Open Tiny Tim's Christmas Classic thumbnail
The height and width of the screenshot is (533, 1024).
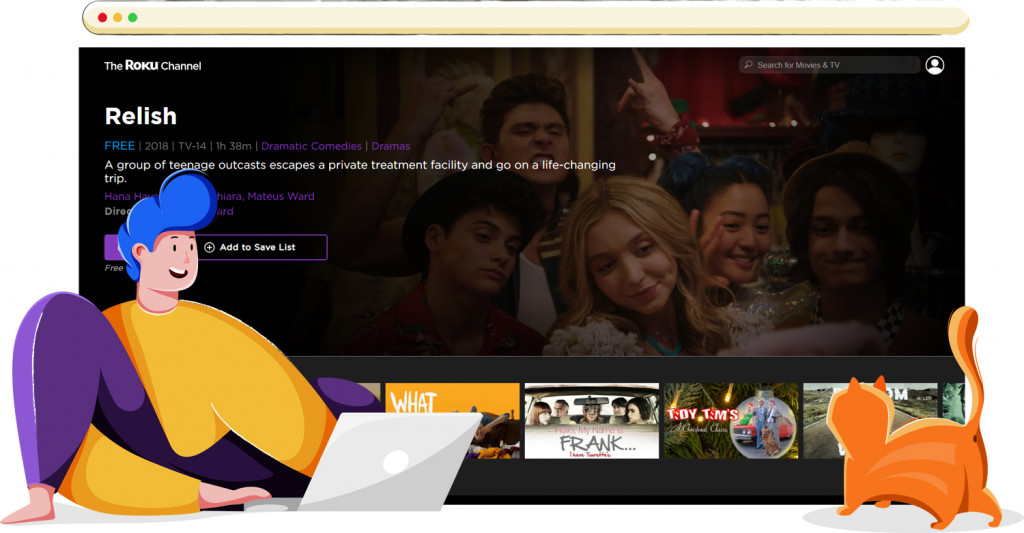pyautogui.click(x=731, y=421)
